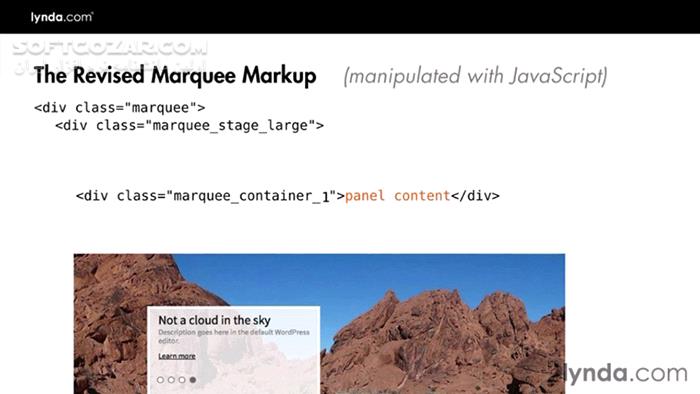The width and height of the screenshot is (700, 394).
Task: Click orange 'panel content' text
Action: (397, 195)
